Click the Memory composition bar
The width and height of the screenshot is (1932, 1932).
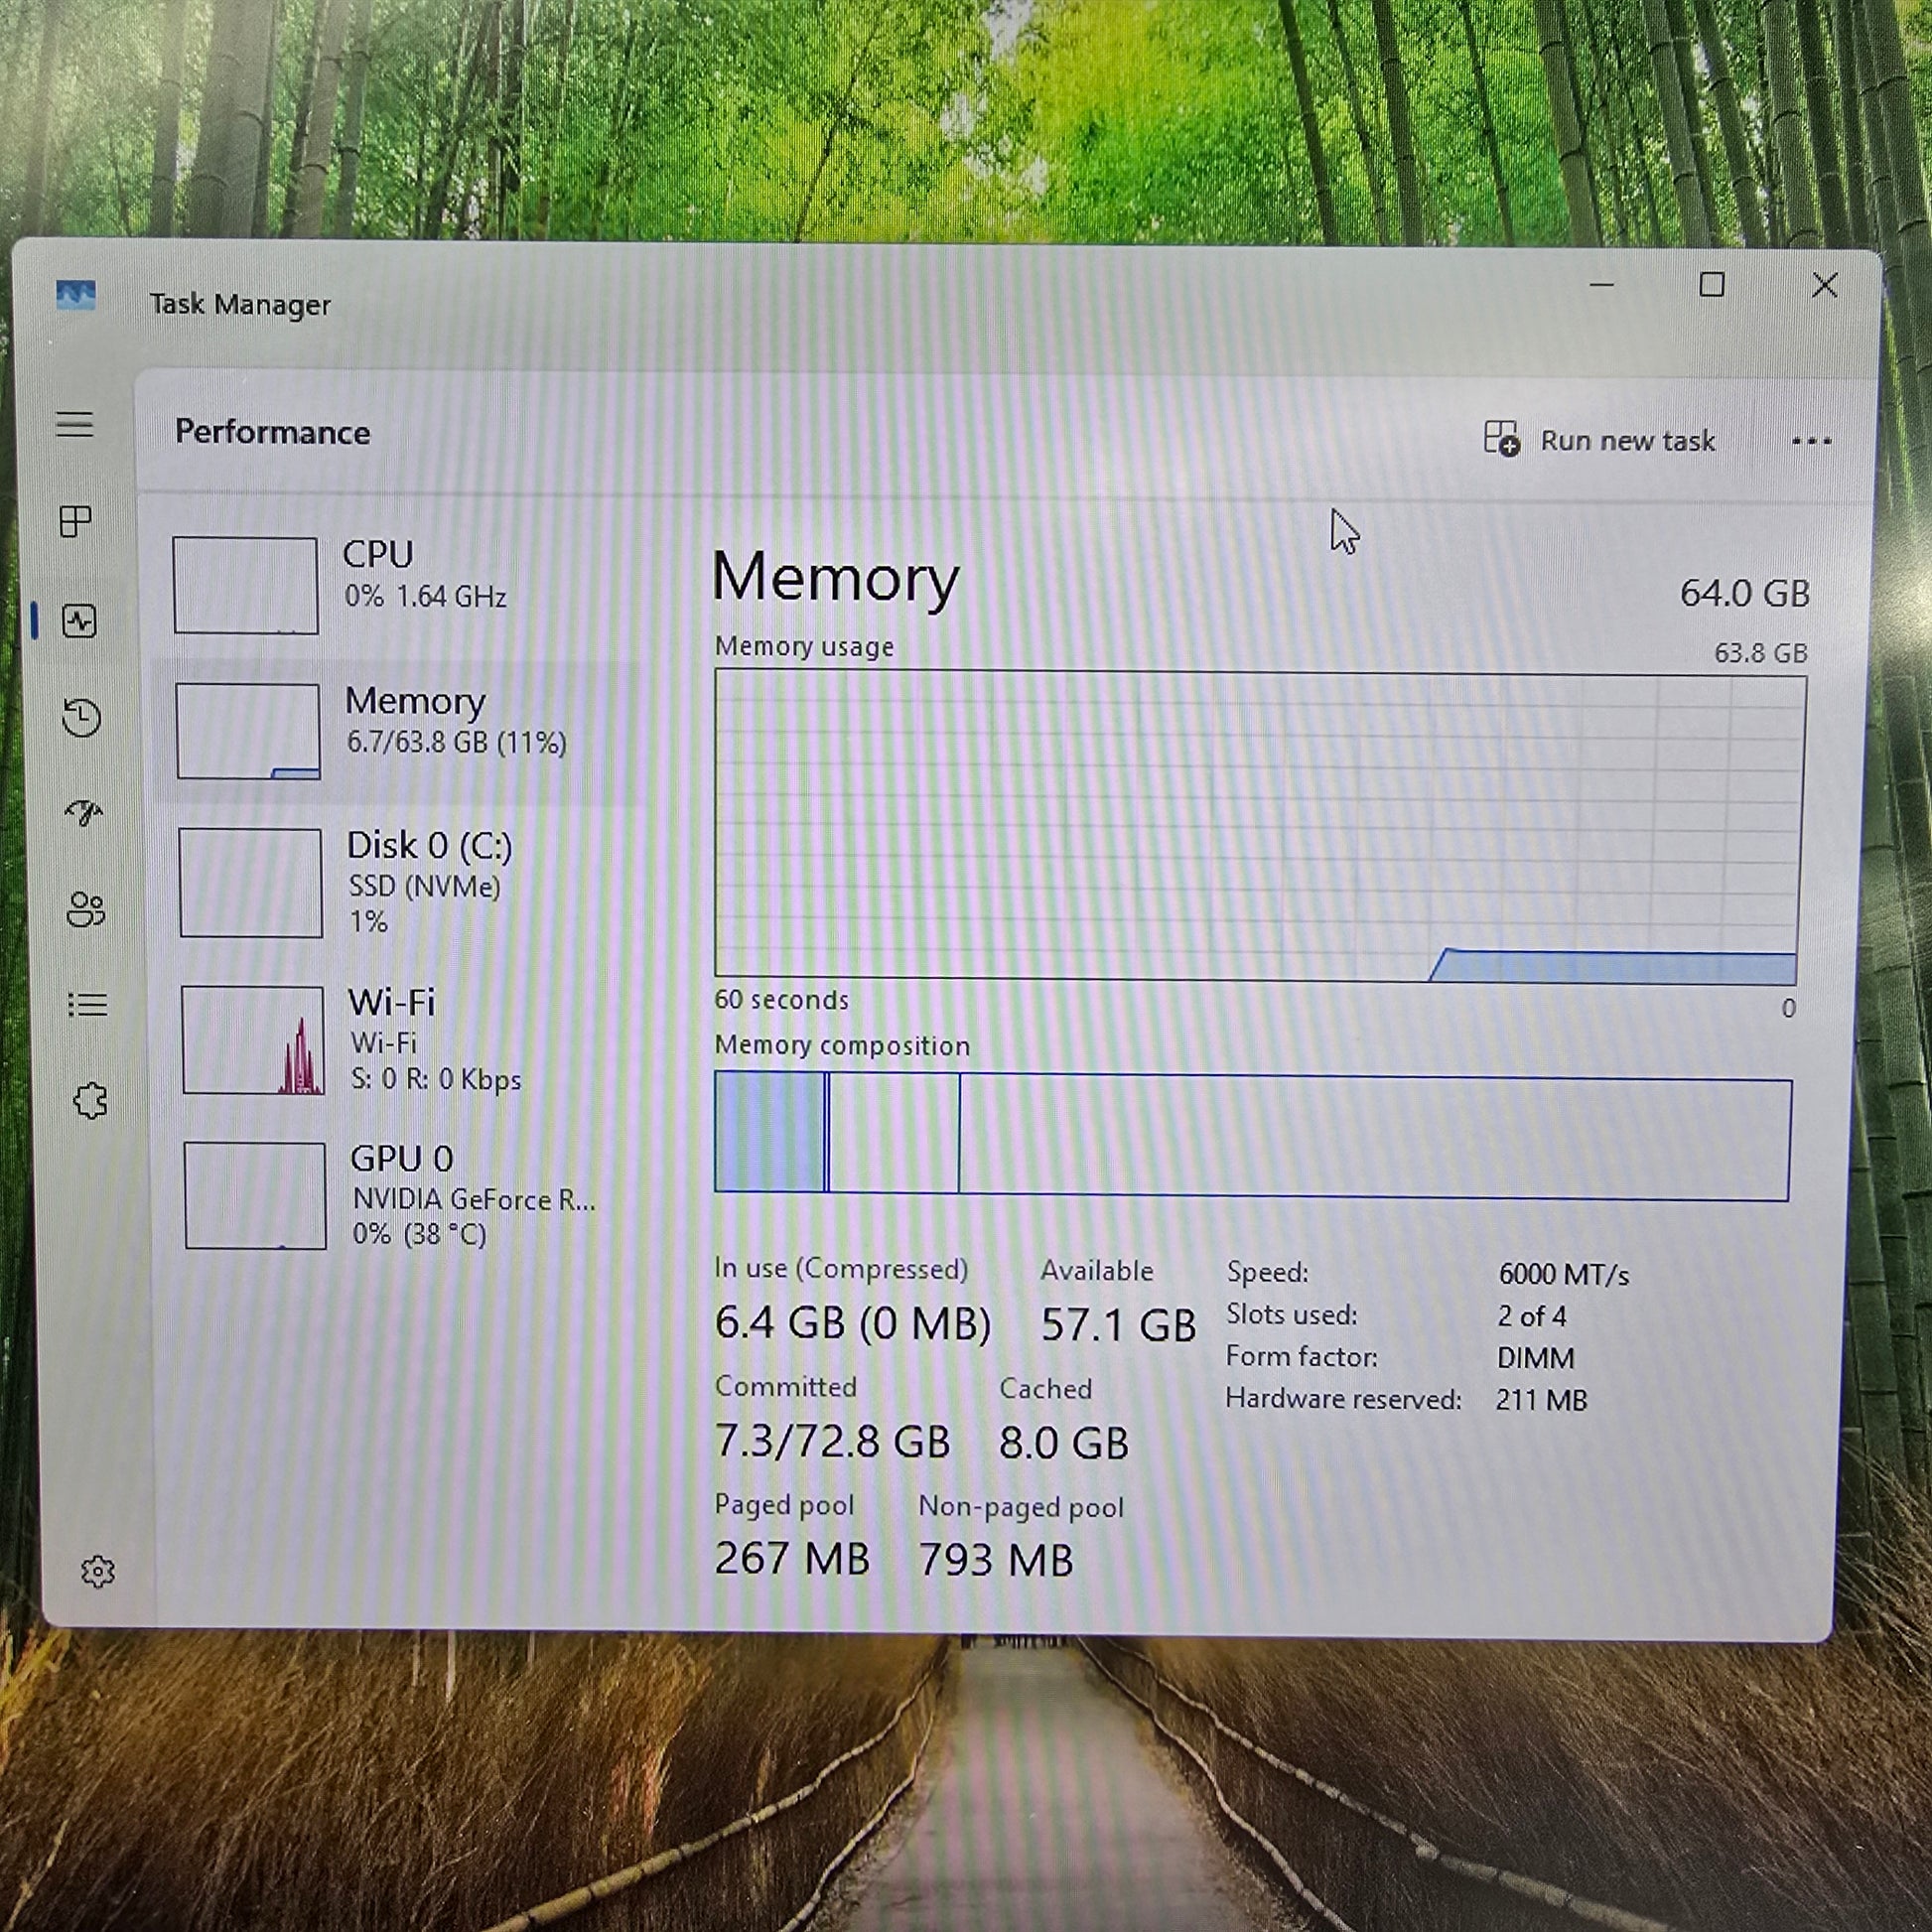click(1252, 1136)
